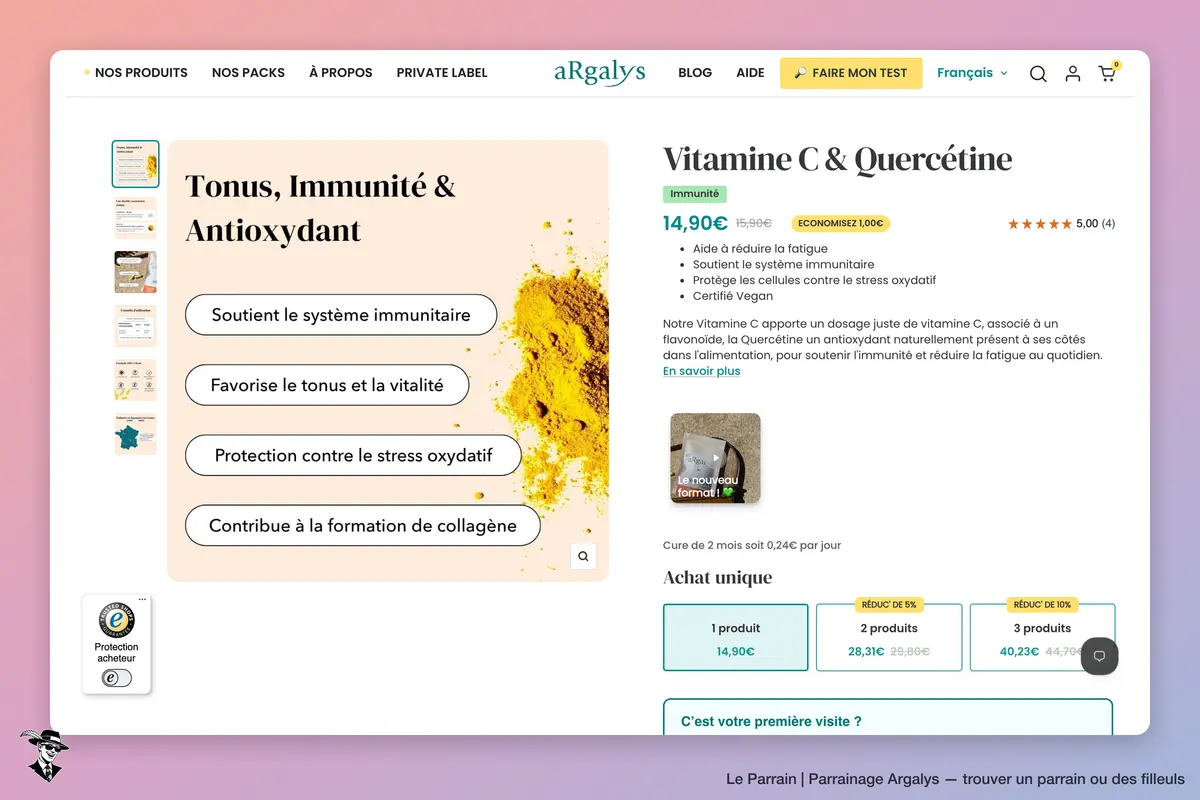Open the shopping cart icon
This screenshot has height=800, width=1200.
click(1107, 73)
